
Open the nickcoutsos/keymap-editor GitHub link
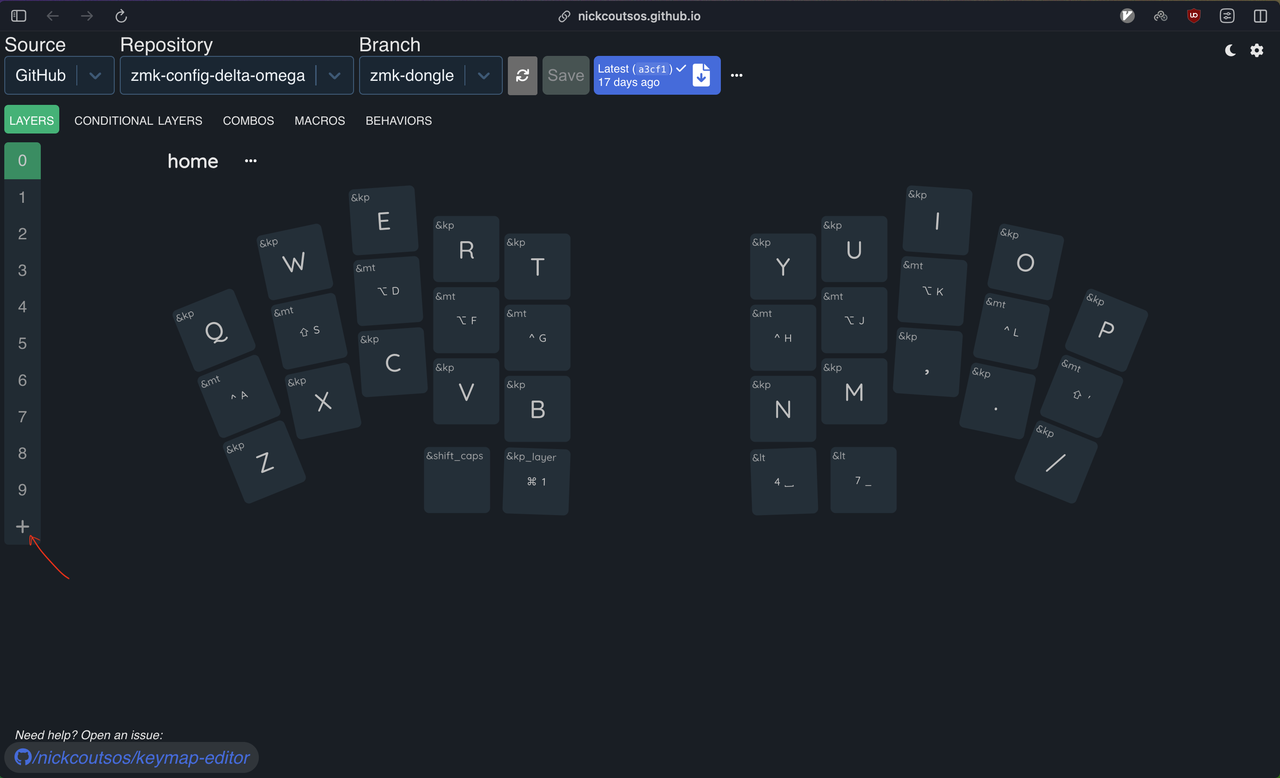(133, 758)
